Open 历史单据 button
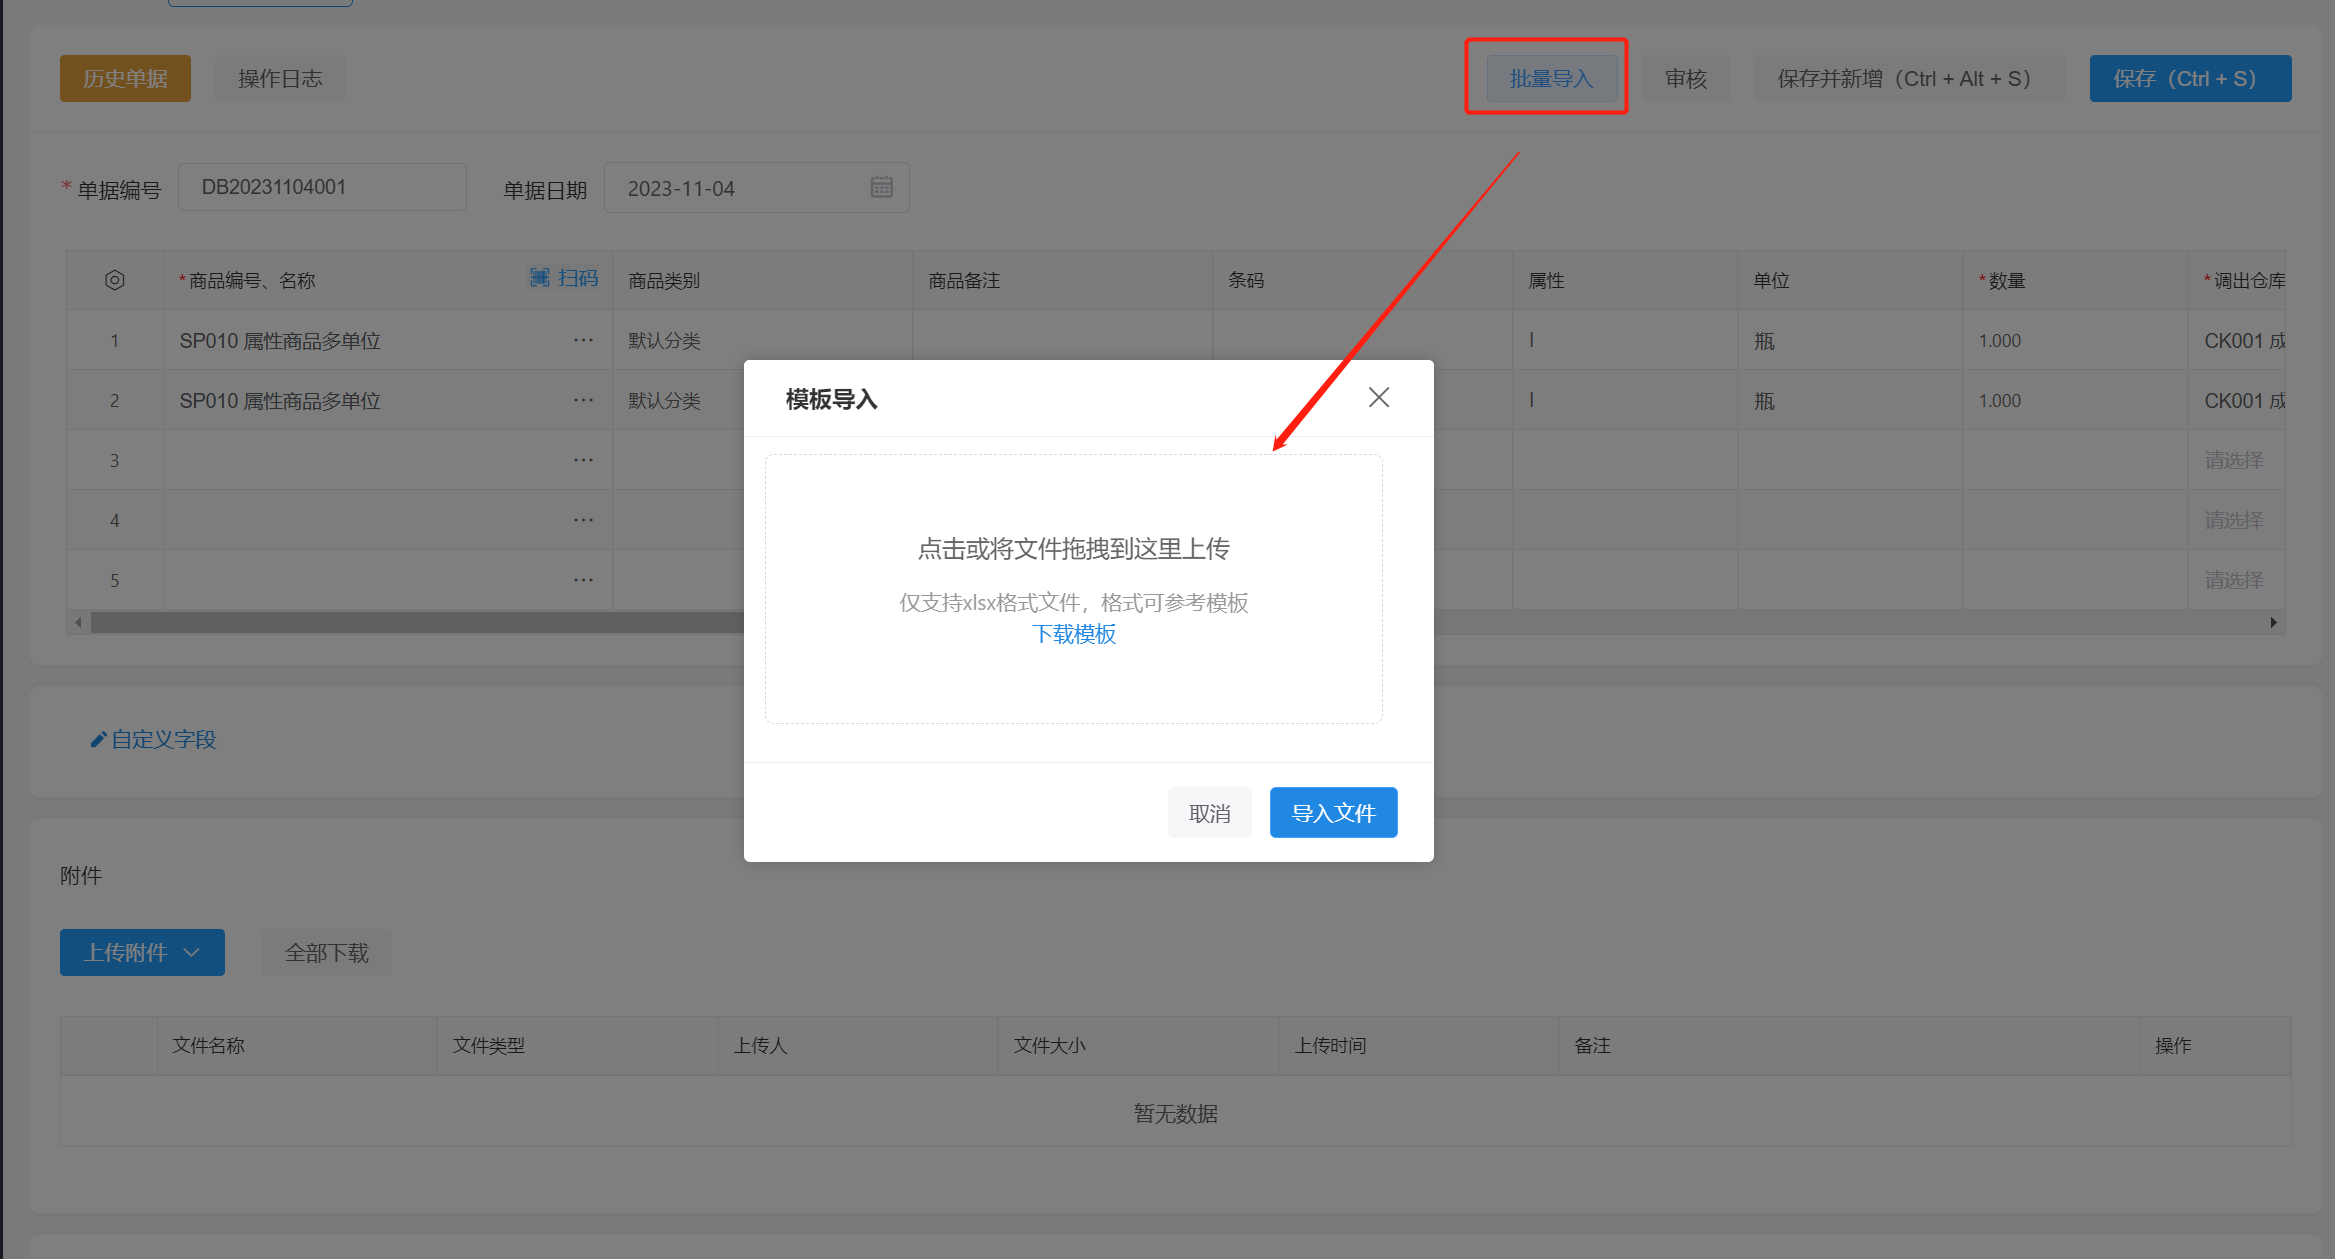2335x1259 pixels. [x=125, y=78]
